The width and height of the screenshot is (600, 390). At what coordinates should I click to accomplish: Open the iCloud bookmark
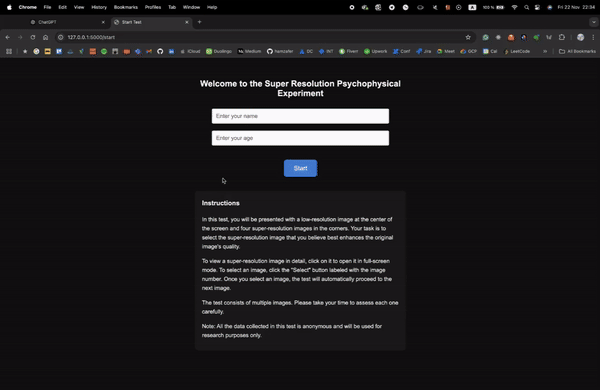(x=191, y=51)
